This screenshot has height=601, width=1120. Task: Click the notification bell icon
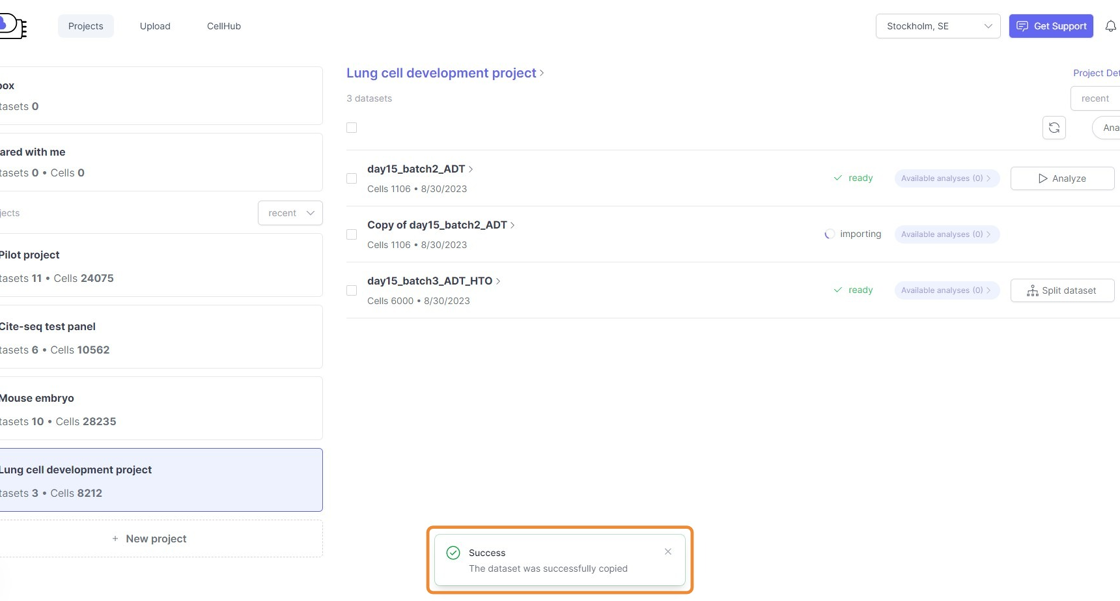tap(1110, 26)
